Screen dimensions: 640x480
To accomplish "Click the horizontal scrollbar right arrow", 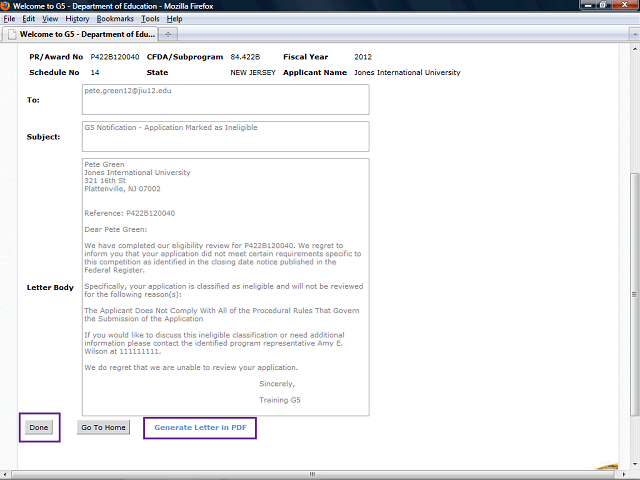I will click(x=624, y=474).
